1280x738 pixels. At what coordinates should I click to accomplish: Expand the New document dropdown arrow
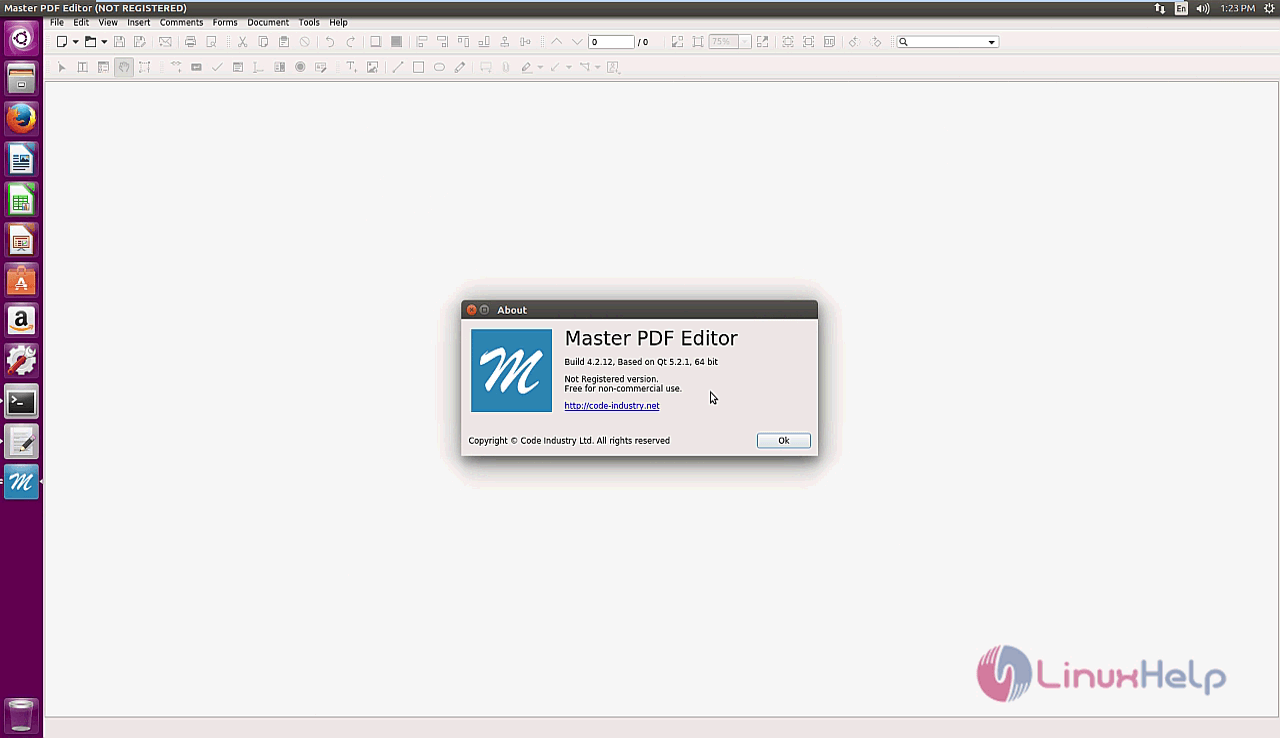click(x=75, y=42)
